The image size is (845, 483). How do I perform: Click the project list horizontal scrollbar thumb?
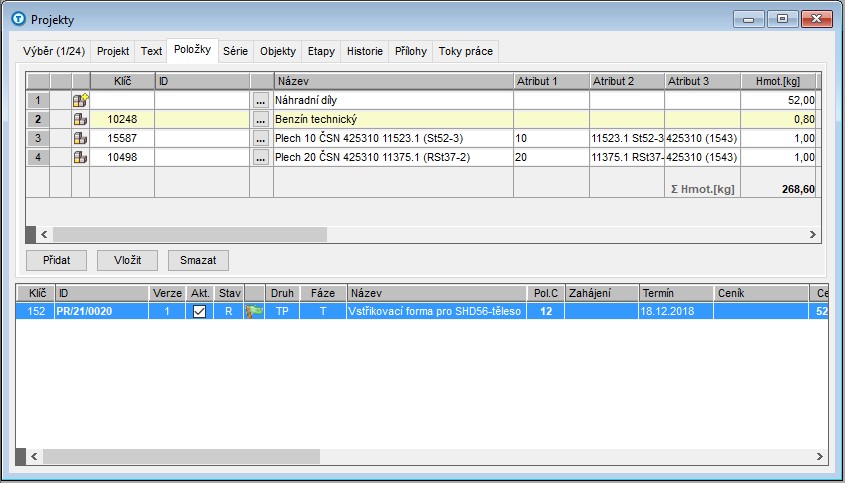181,457
